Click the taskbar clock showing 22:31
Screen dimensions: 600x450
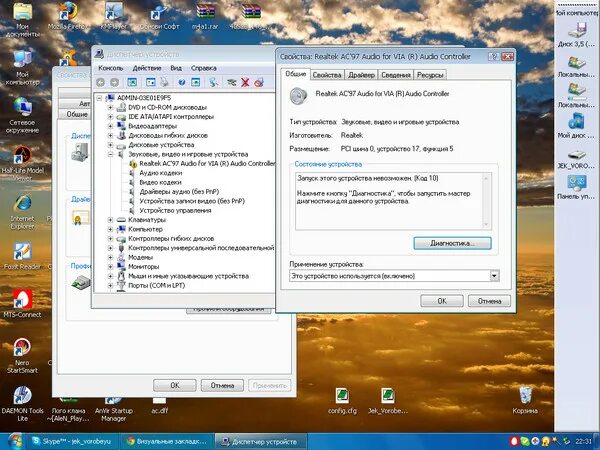click(x=583, y=442)
